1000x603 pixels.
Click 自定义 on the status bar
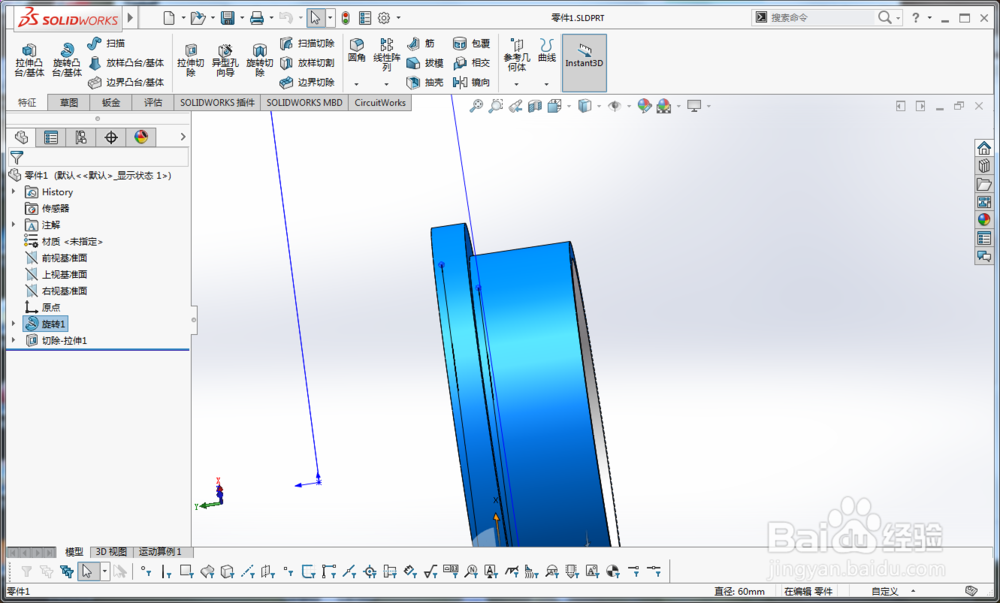(x=884, y=591)
